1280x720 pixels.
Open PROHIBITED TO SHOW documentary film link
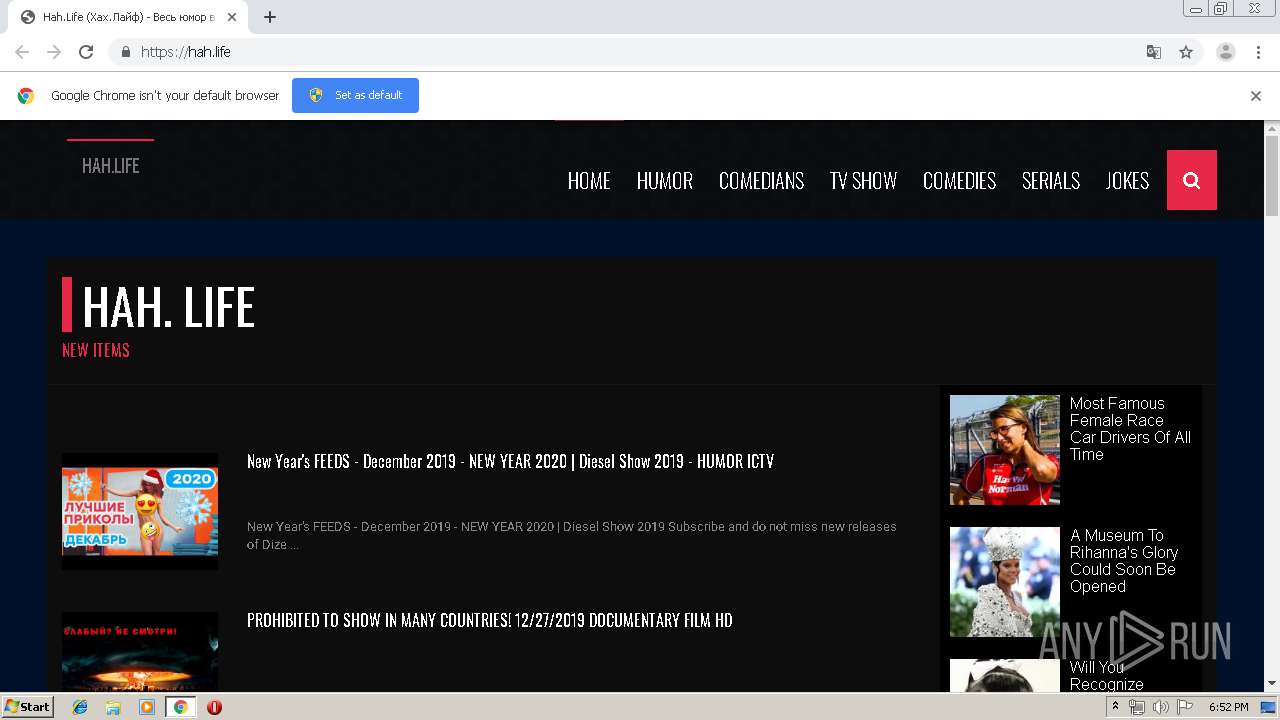click(489, 621)
